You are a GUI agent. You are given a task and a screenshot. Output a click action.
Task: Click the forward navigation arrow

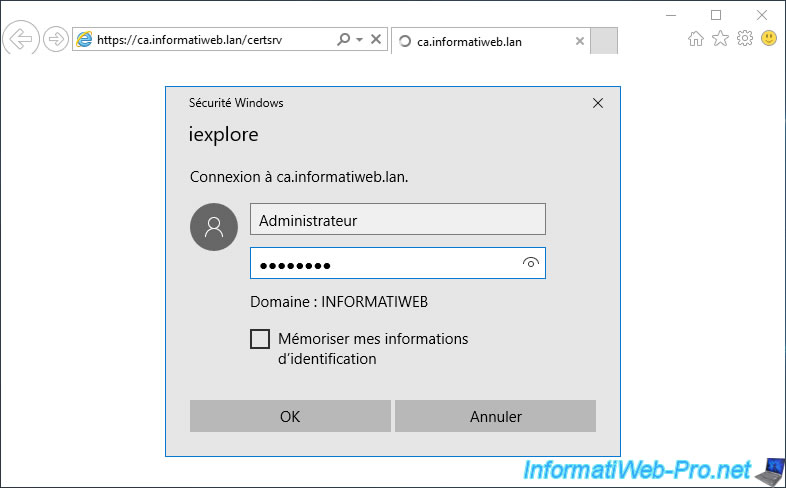[x=56, y=39]
